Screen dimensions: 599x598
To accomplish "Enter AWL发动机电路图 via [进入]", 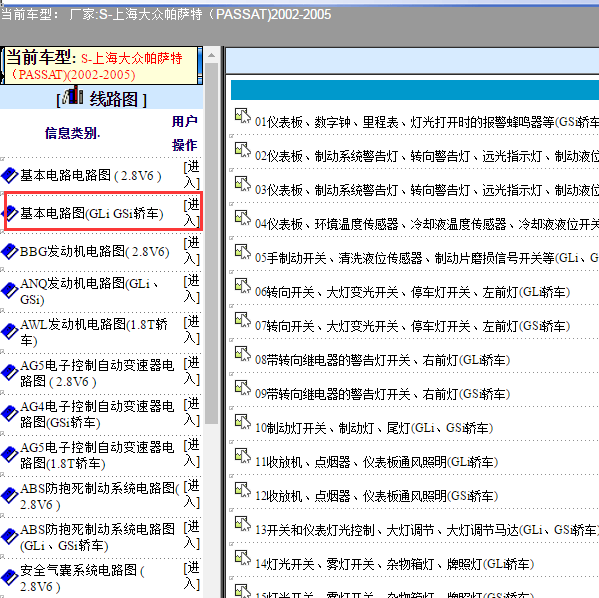I will (x=192, y=330).
